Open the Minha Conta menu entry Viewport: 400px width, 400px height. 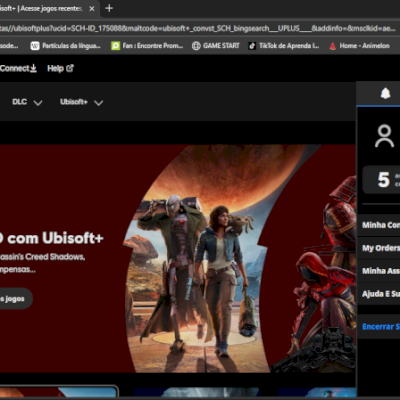379,225
